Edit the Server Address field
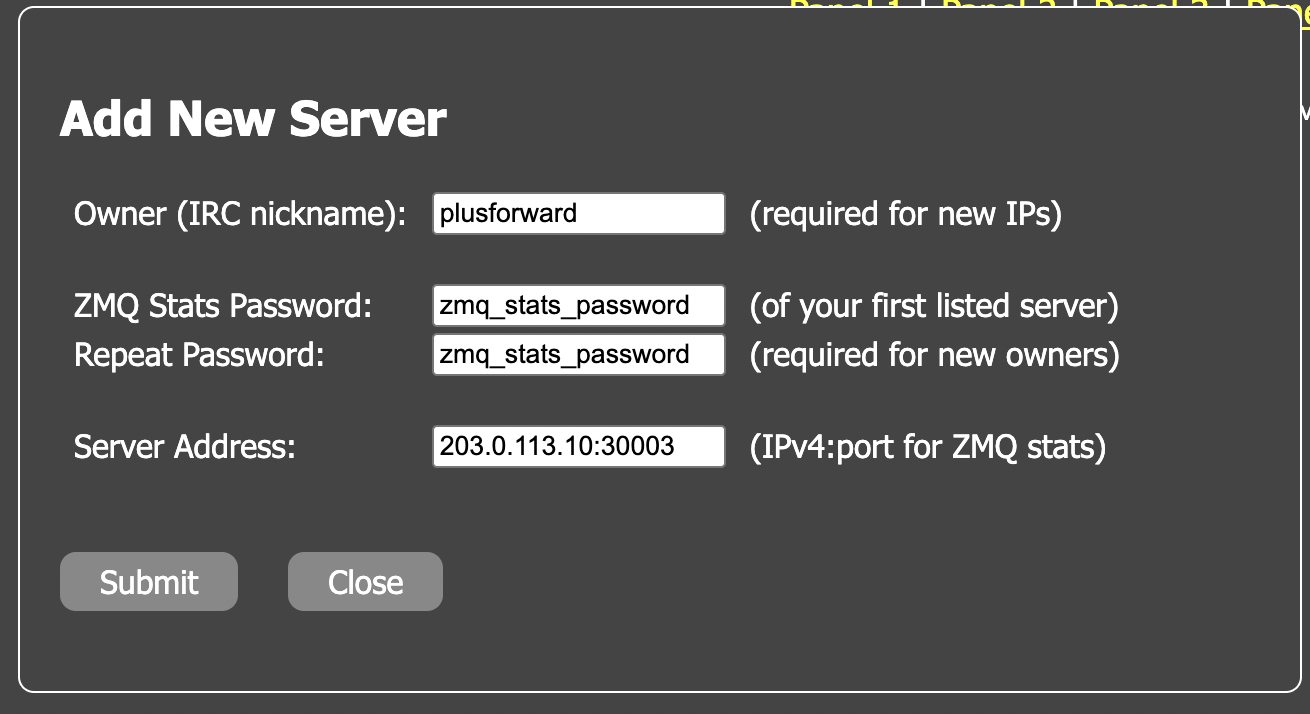The width and height of the screenshot is (1310, 714). pos(579,446)
